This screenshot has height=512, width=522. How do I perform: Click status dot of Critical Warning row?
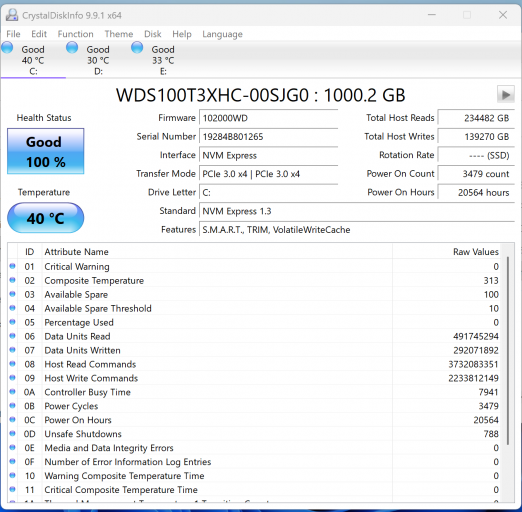[12, 266]
